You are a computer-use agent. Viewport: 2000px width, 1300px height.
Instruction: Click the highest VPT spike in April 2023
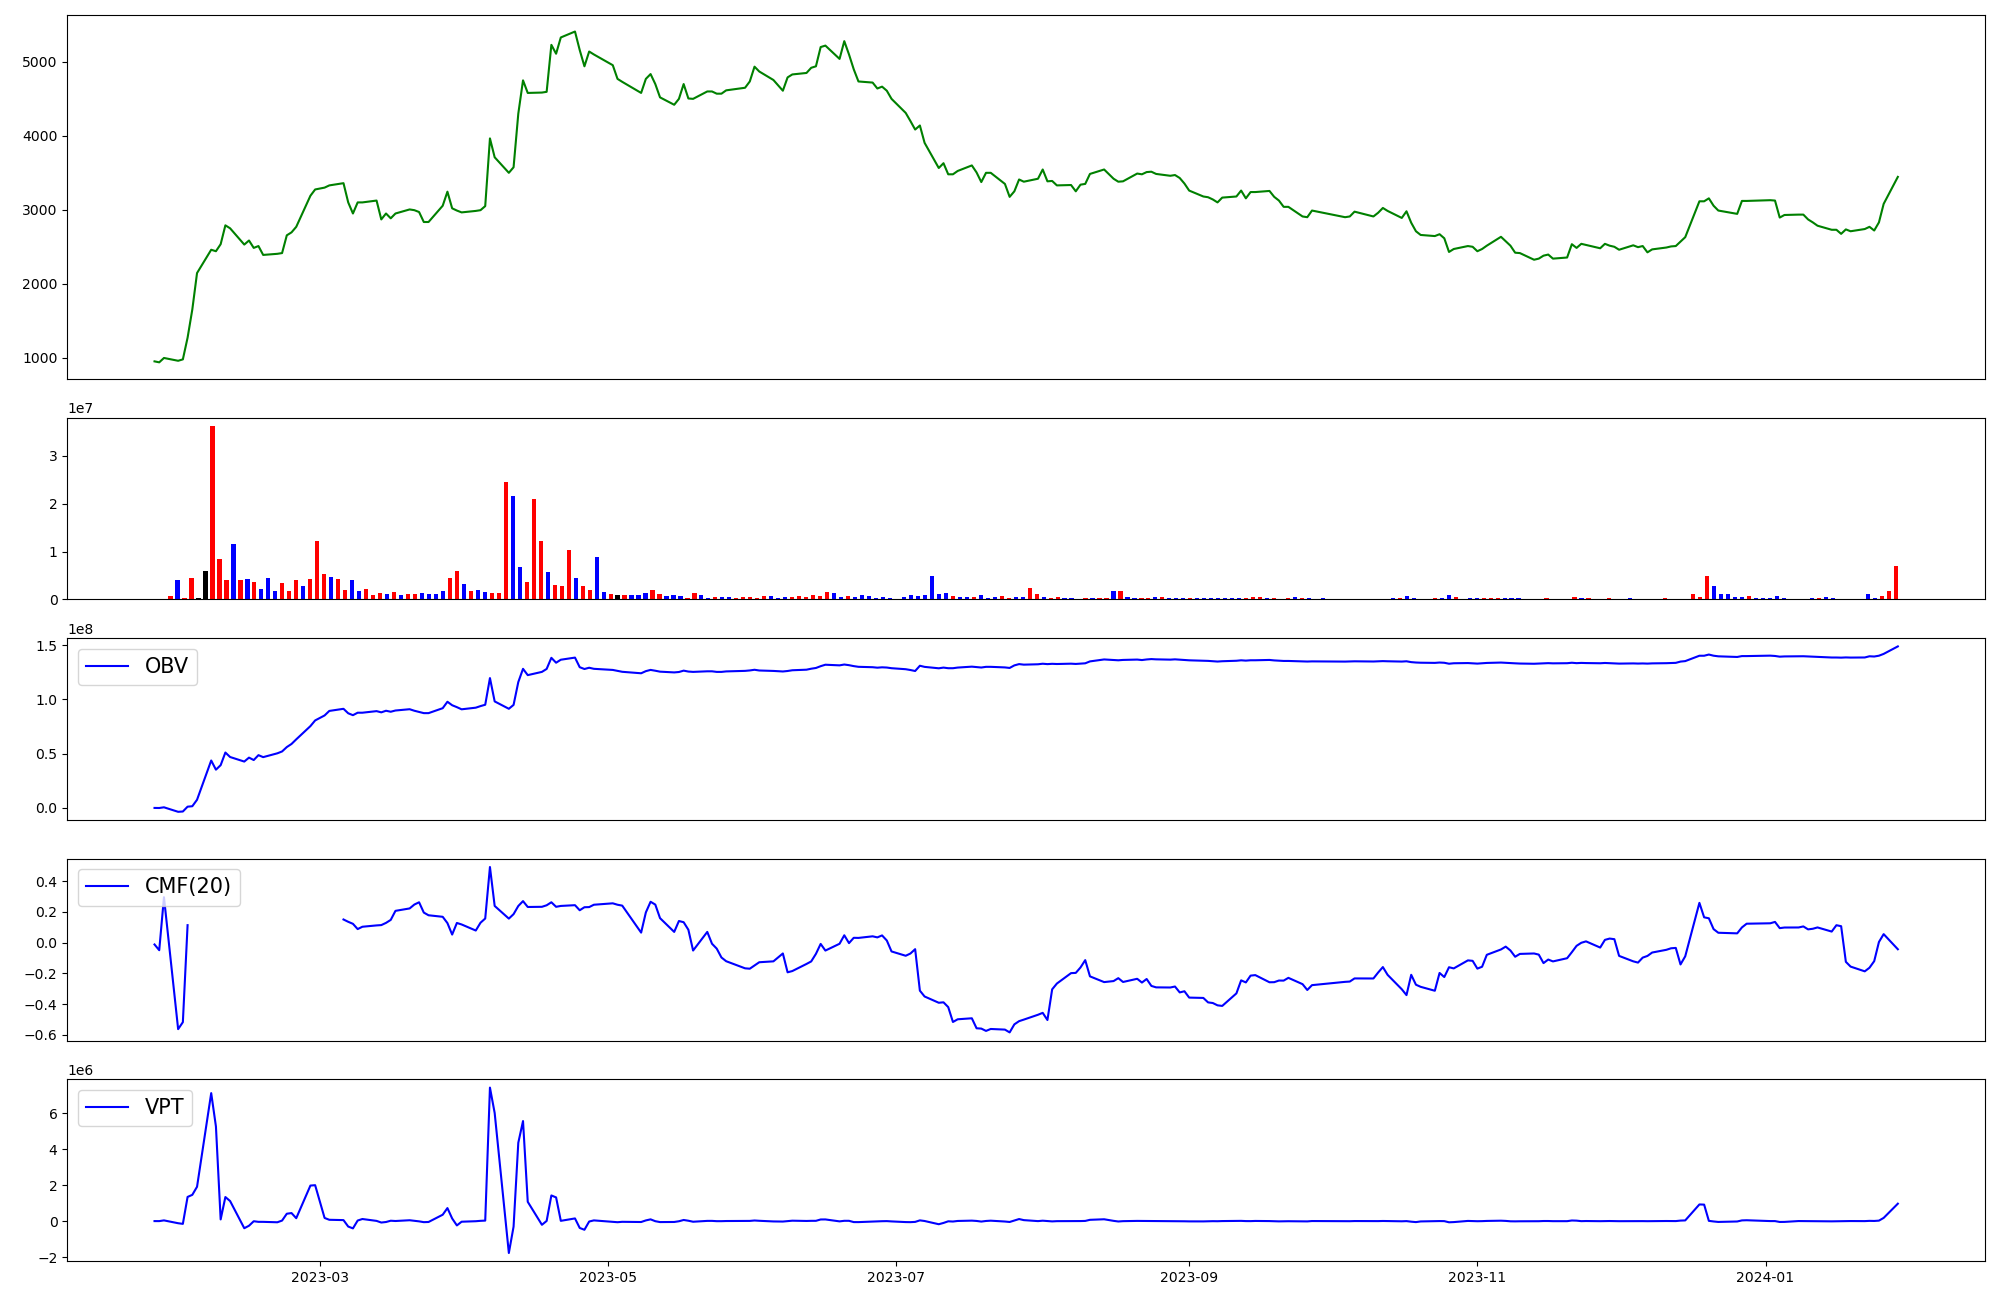(489, 1089)
